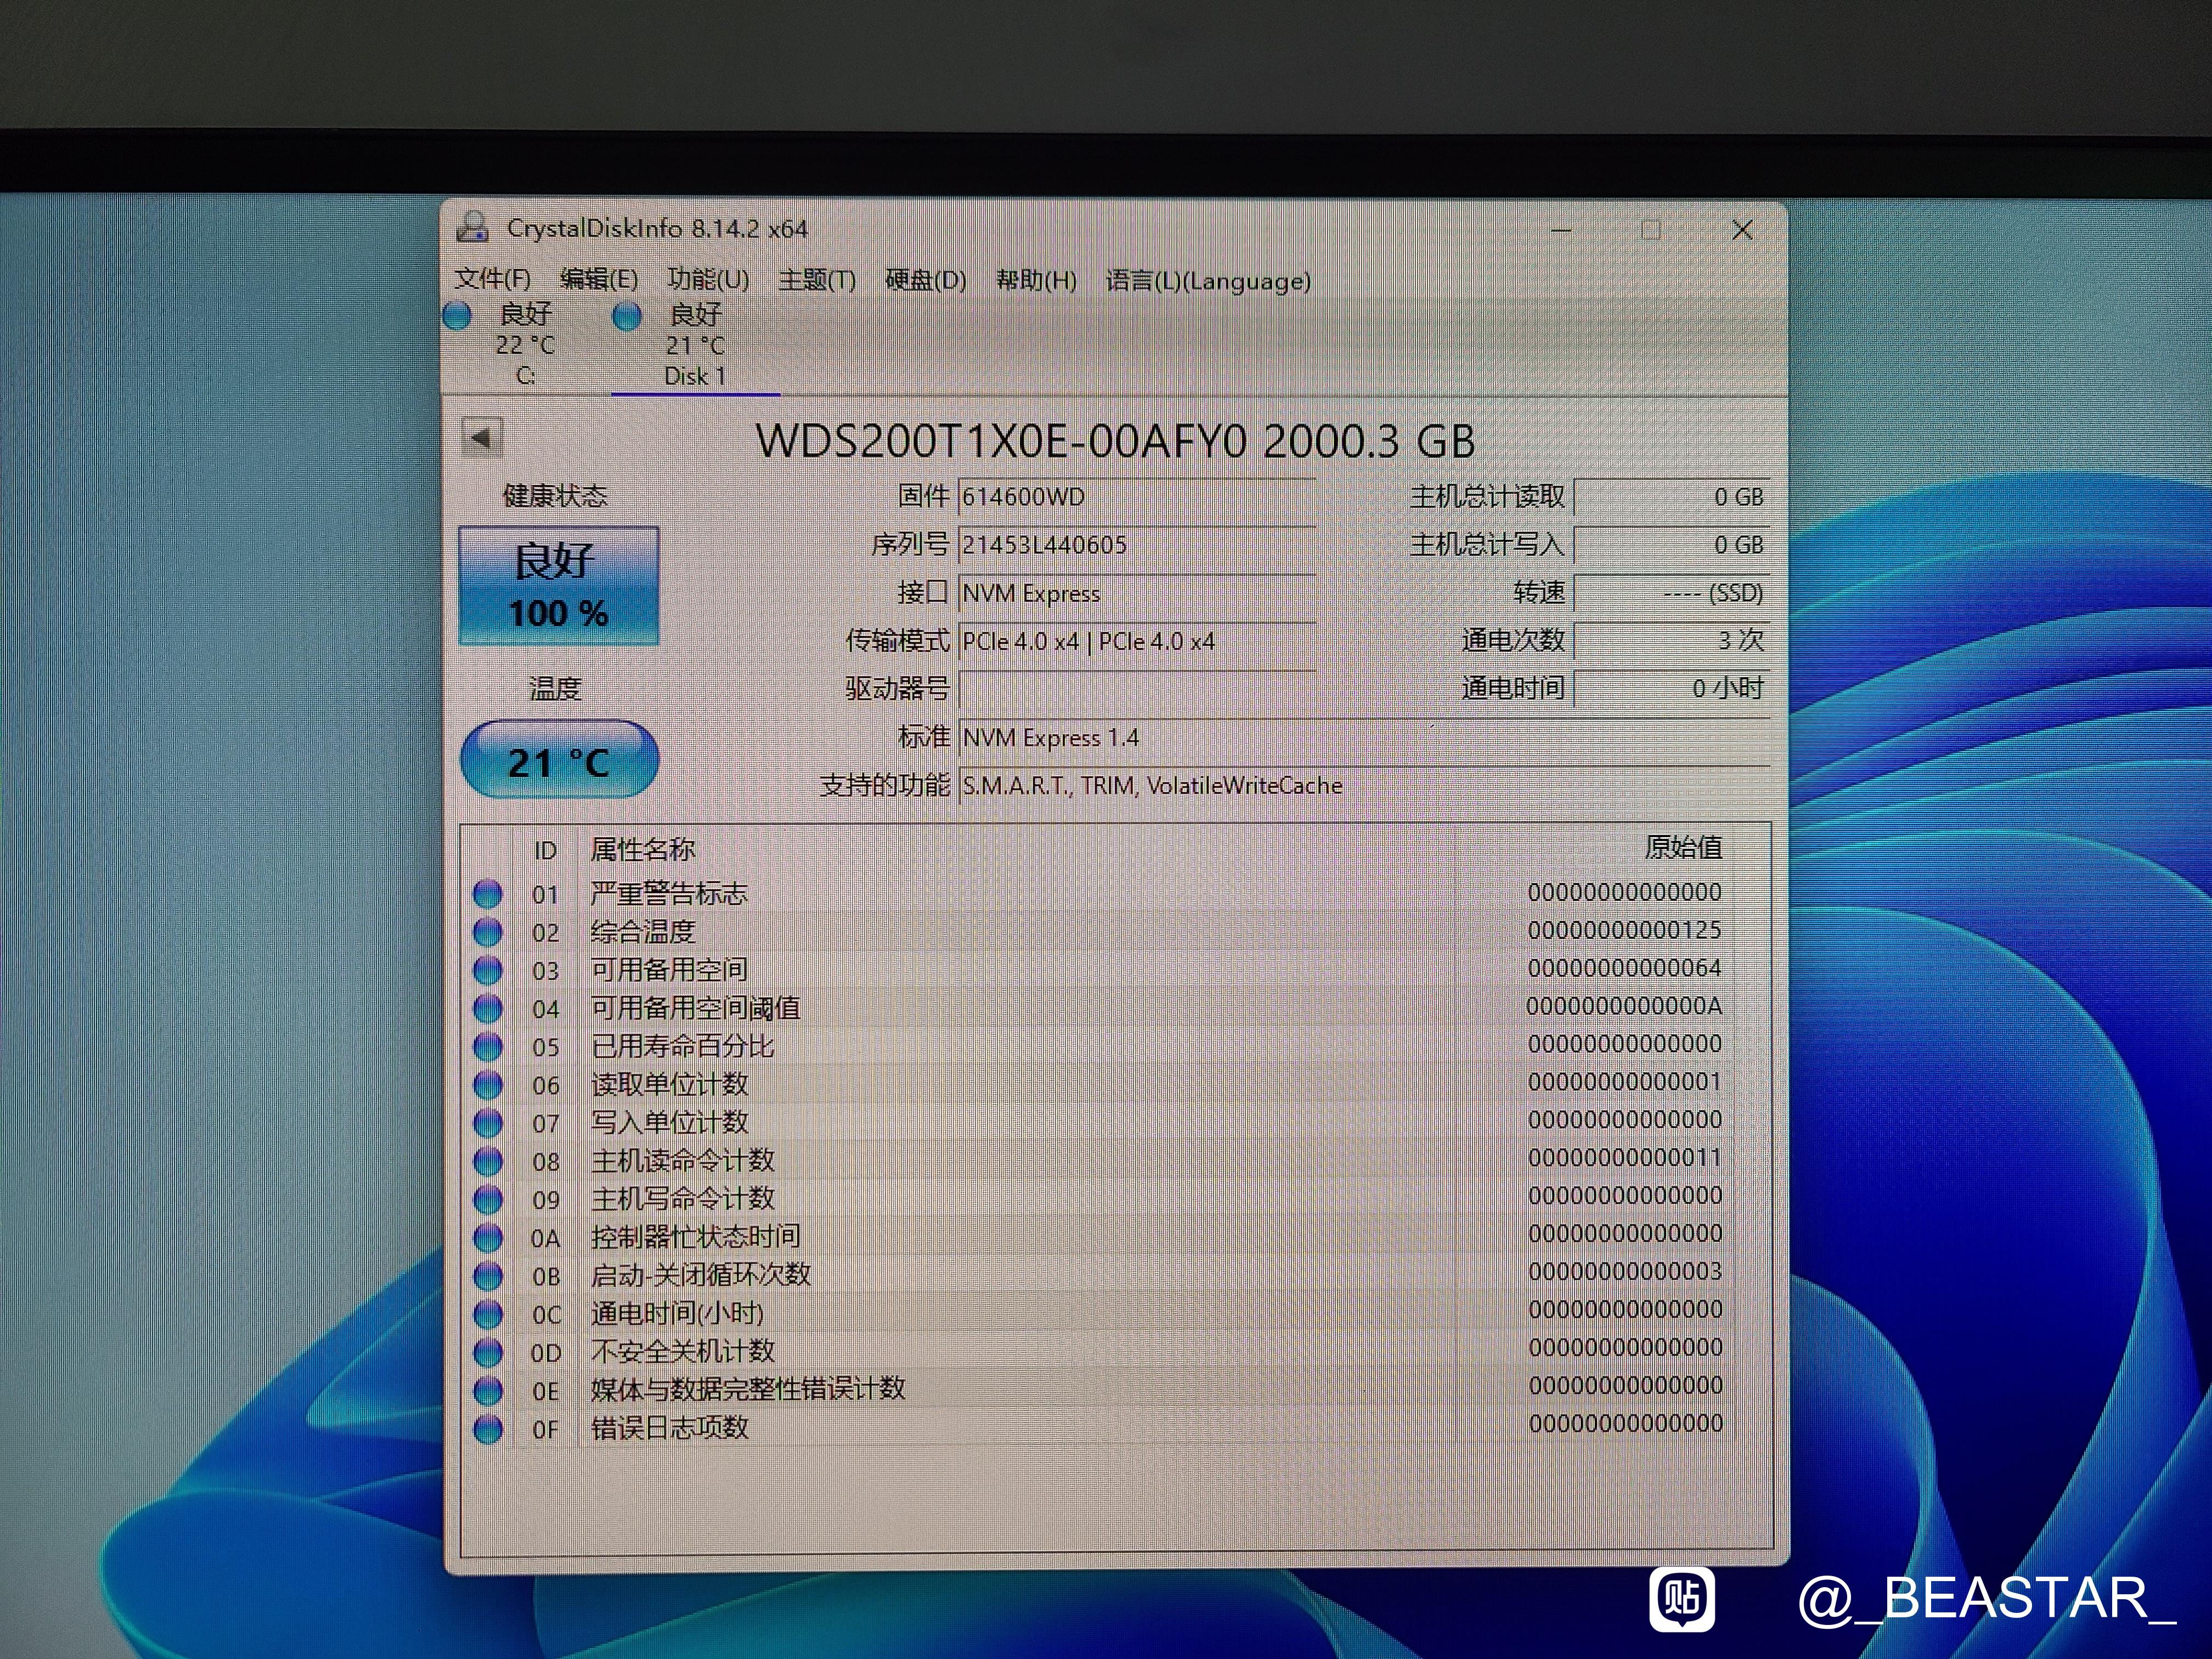Open the 硬盘(D) menu
The image size is (2212, 1659).
click(x=926, y=280)
